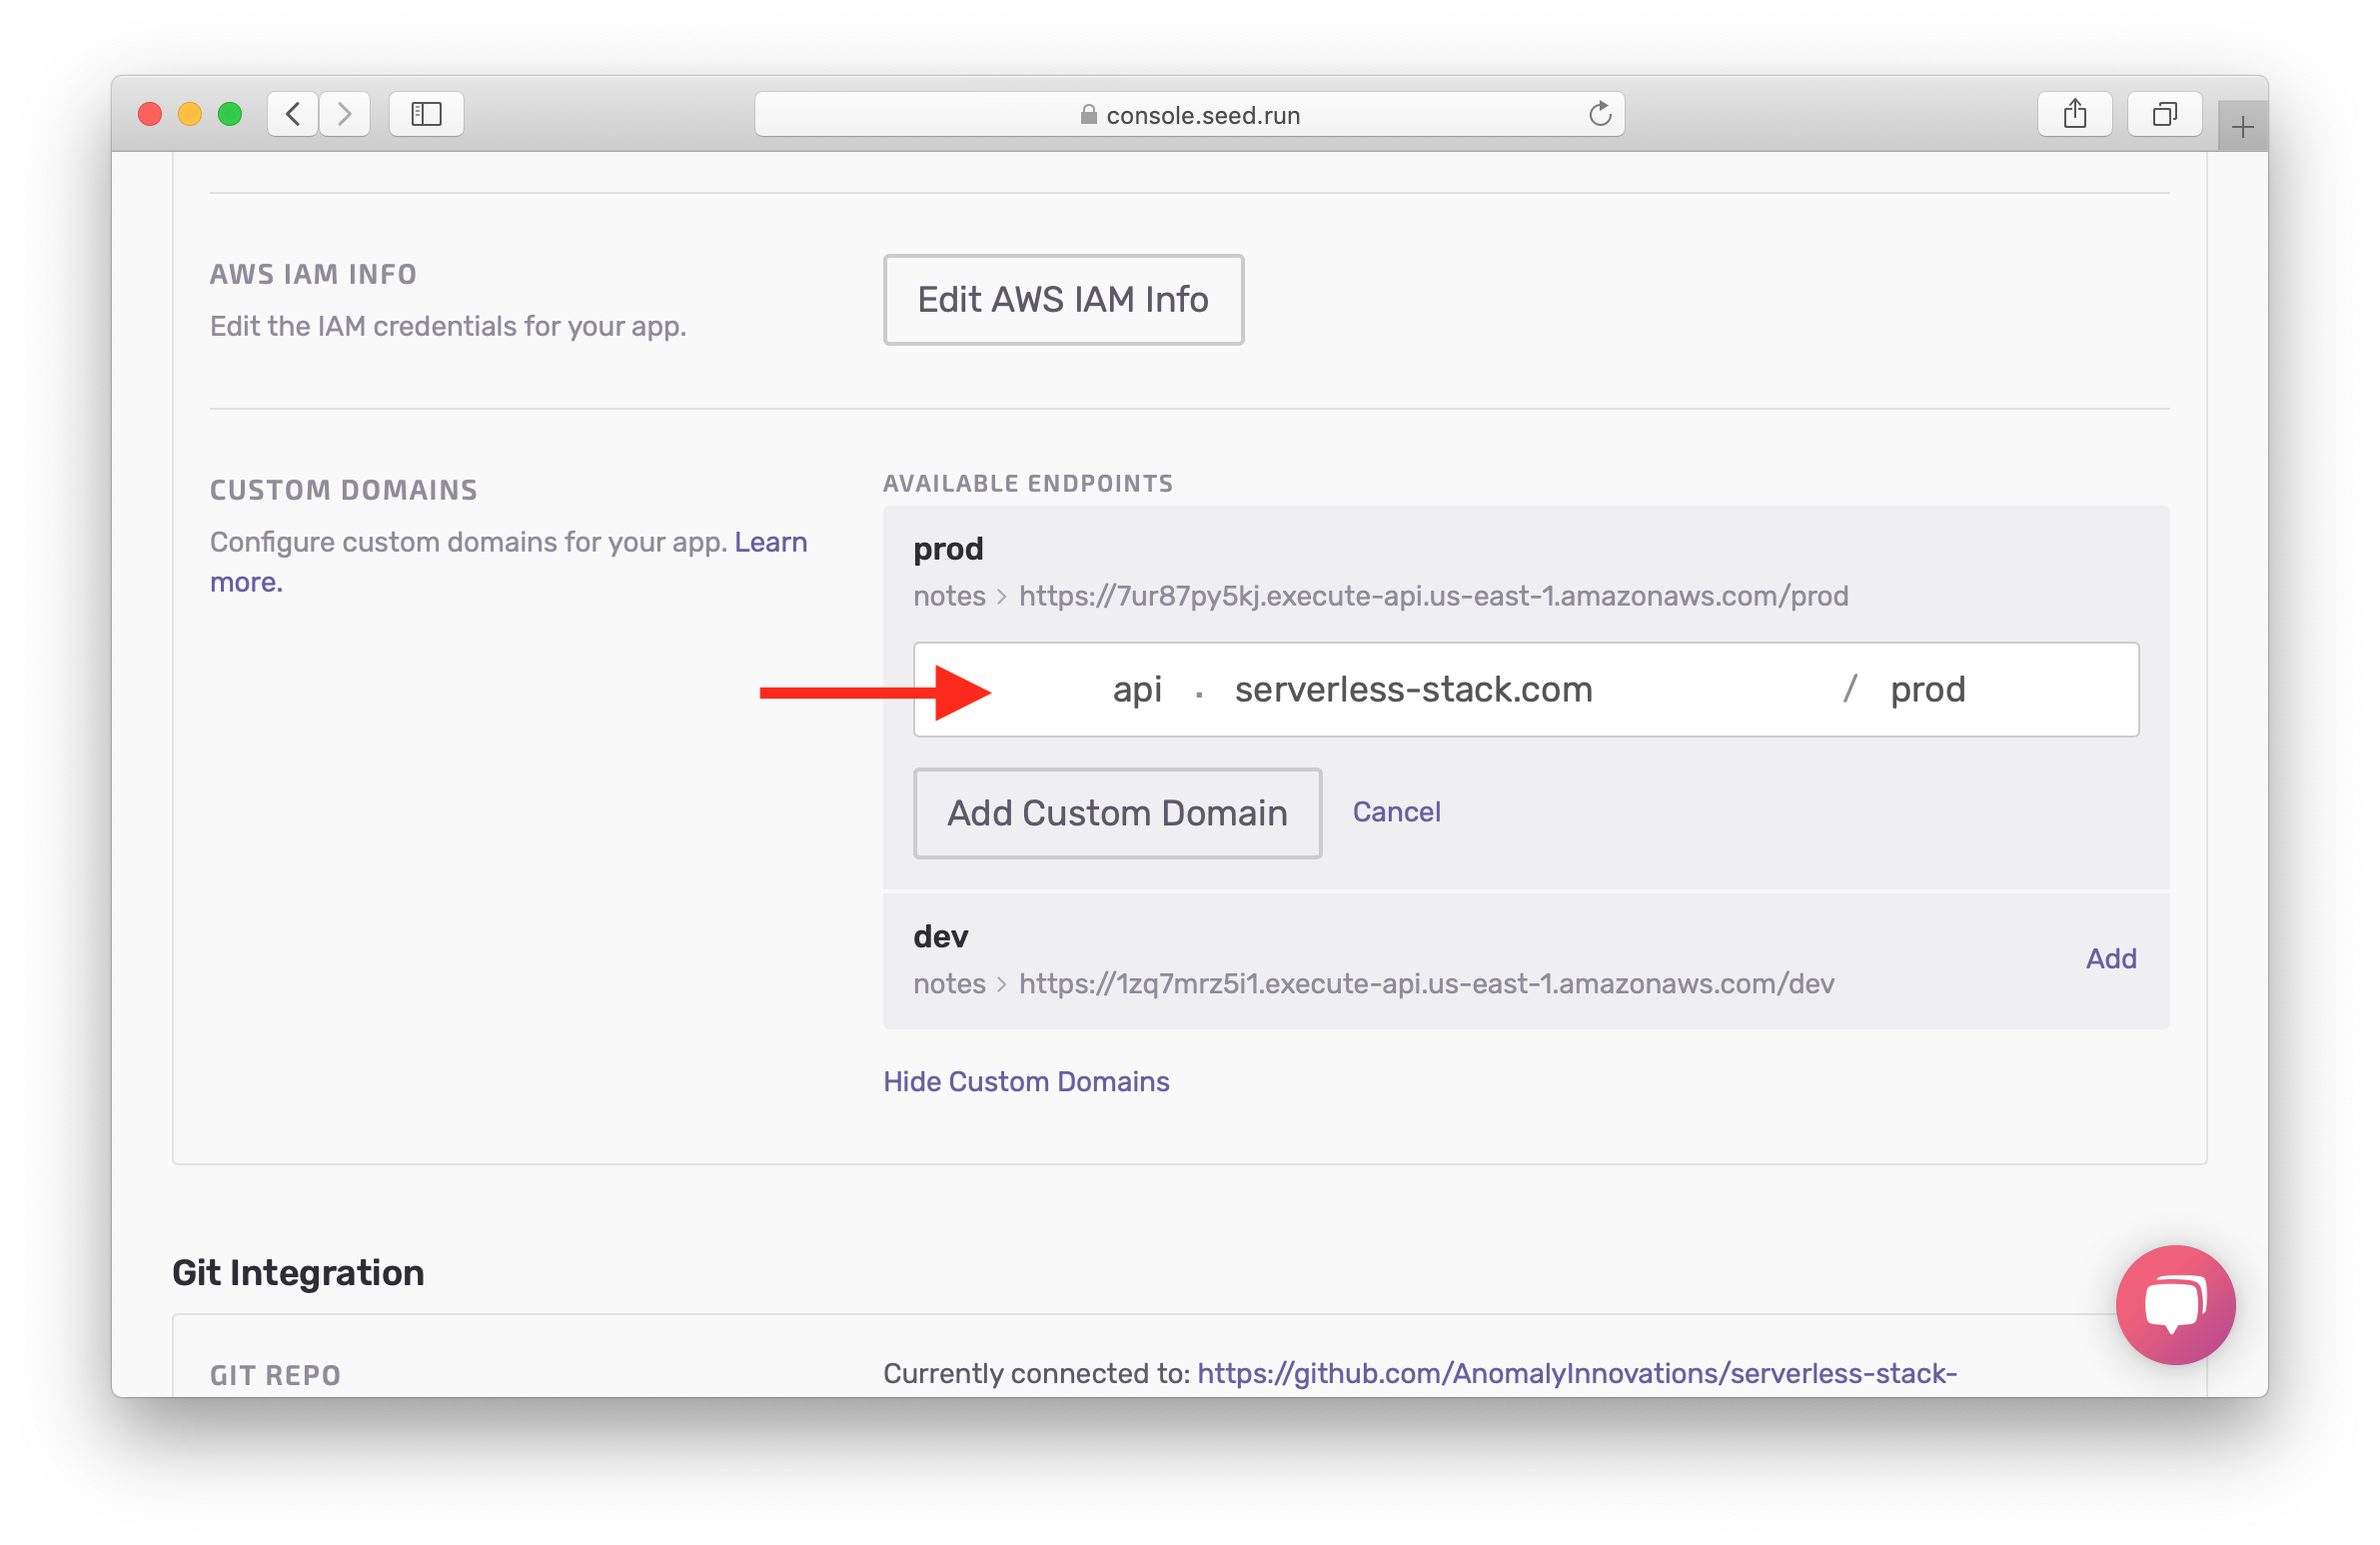Open the connected GitHub repo link
The width and height of the screenshot is (2380, 1545).
click(1575, 1373)
